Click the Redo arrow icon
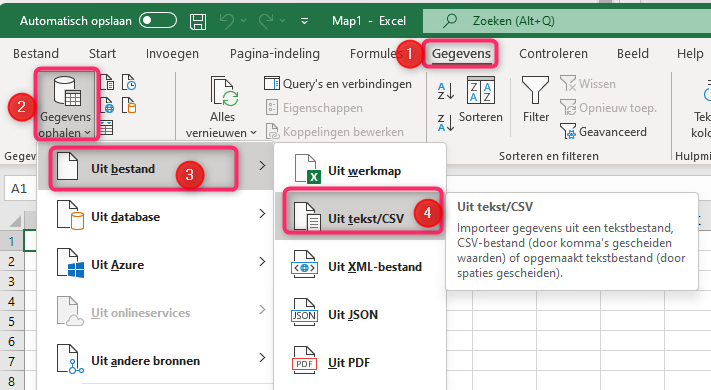This screenshot has height=390, width=711. click(x=266, y=20)
